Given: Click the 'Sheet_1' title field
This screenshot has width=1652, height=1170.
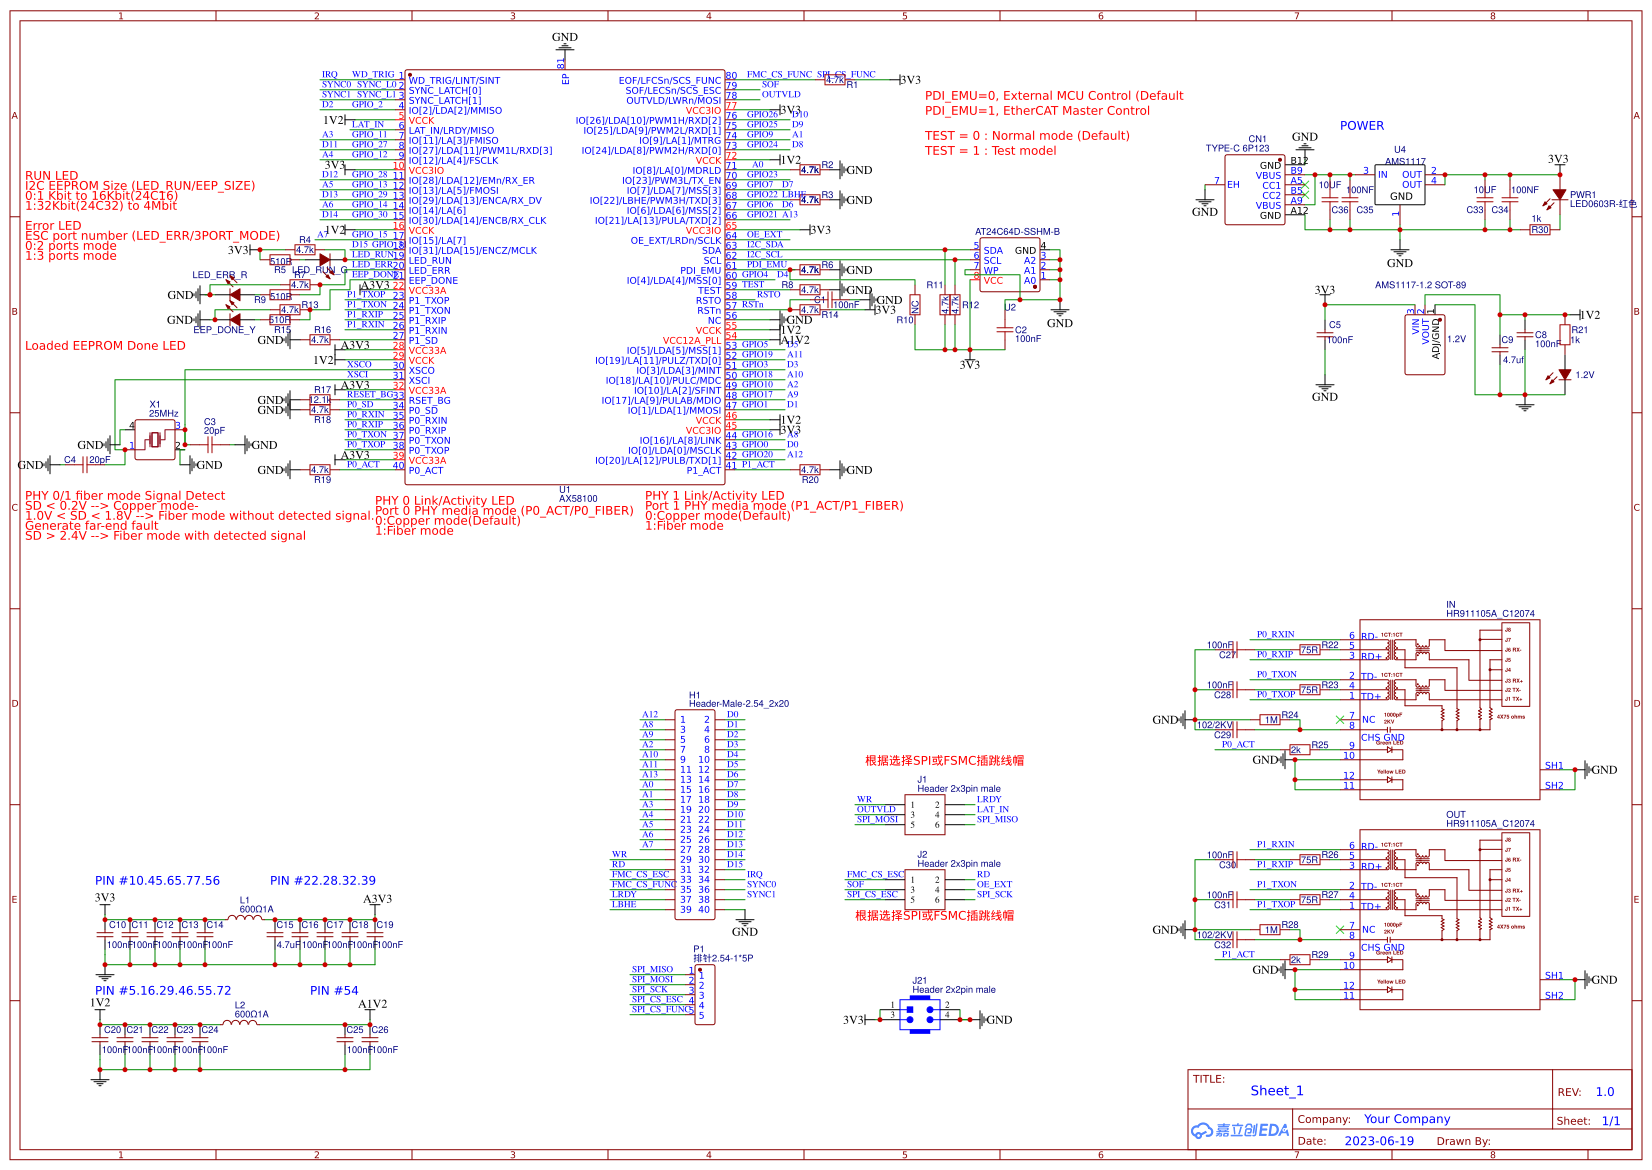Looking at the screenshot, I should click(1277, 1091).
